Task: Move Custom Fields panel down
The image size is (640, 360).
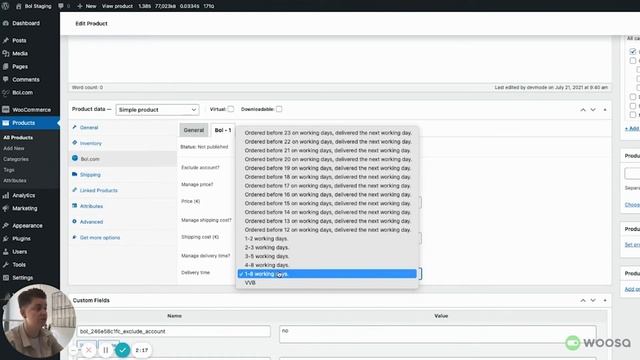Action: (593, 300)
